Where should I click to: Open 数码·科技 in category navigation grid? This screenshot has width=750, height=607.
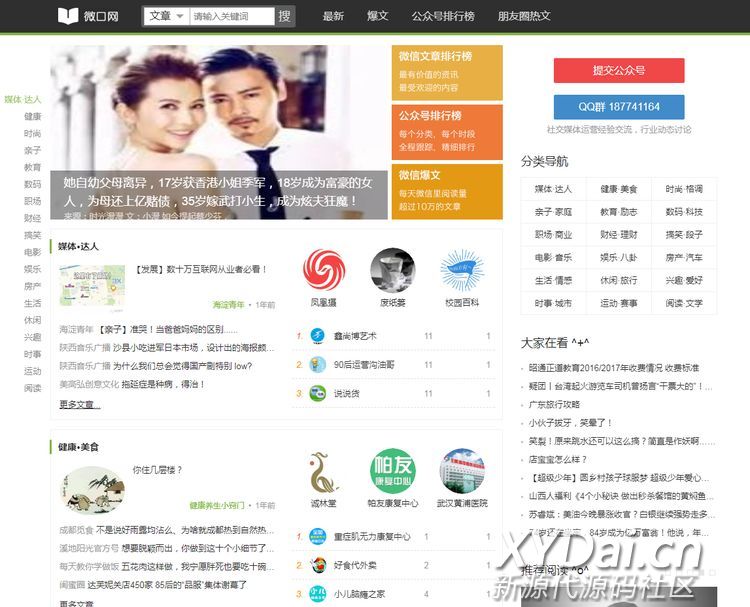[684, 212]
